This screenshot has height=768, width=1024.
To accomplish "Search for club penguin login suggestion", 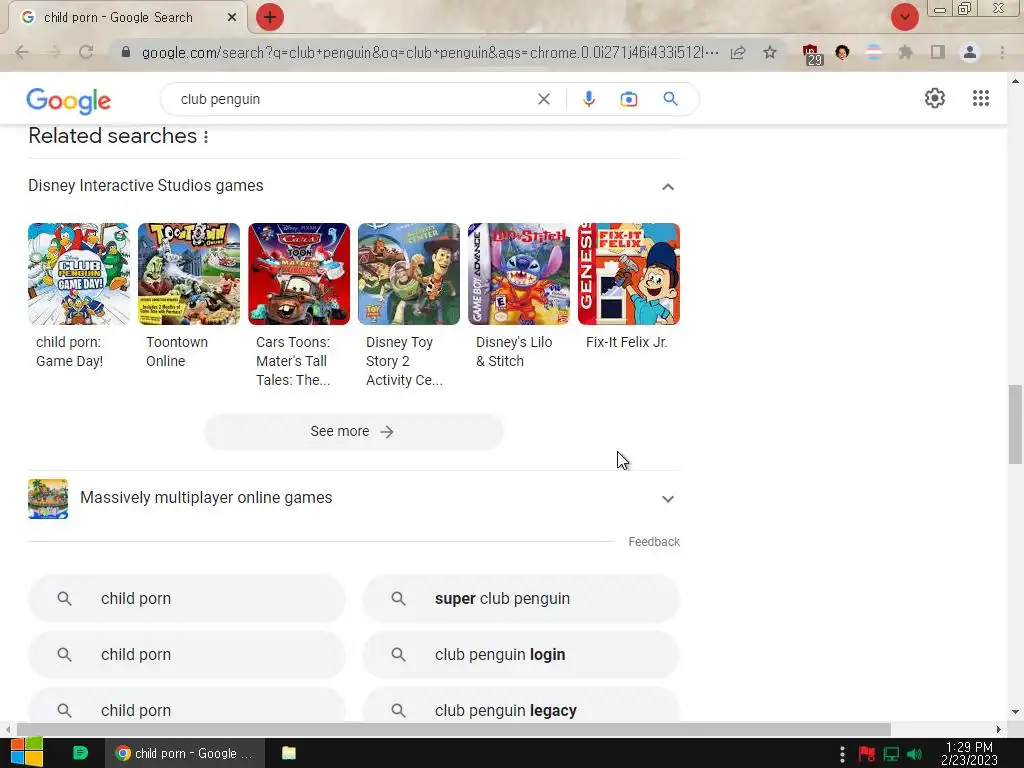I will pyautogui.click(x=520, y=654).
